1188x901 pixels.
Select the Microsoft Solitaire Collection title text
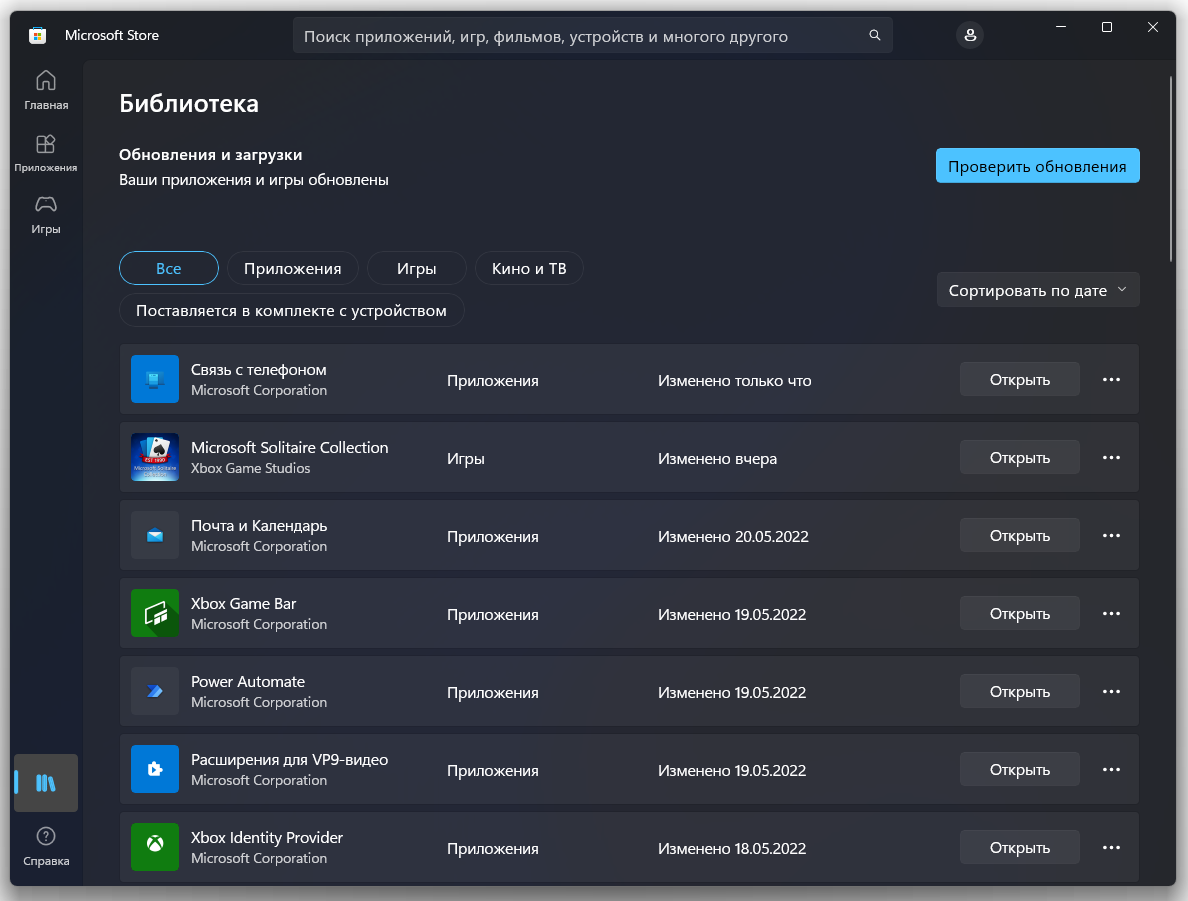[x=289, y=448]
